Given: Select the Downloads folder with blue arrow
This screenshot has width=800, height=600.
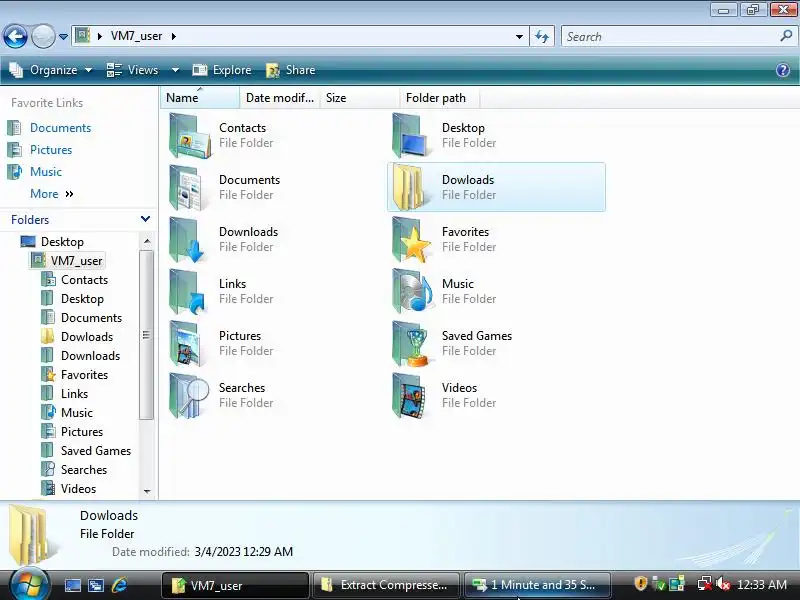Looking at the screenshot, I should 187,240.
